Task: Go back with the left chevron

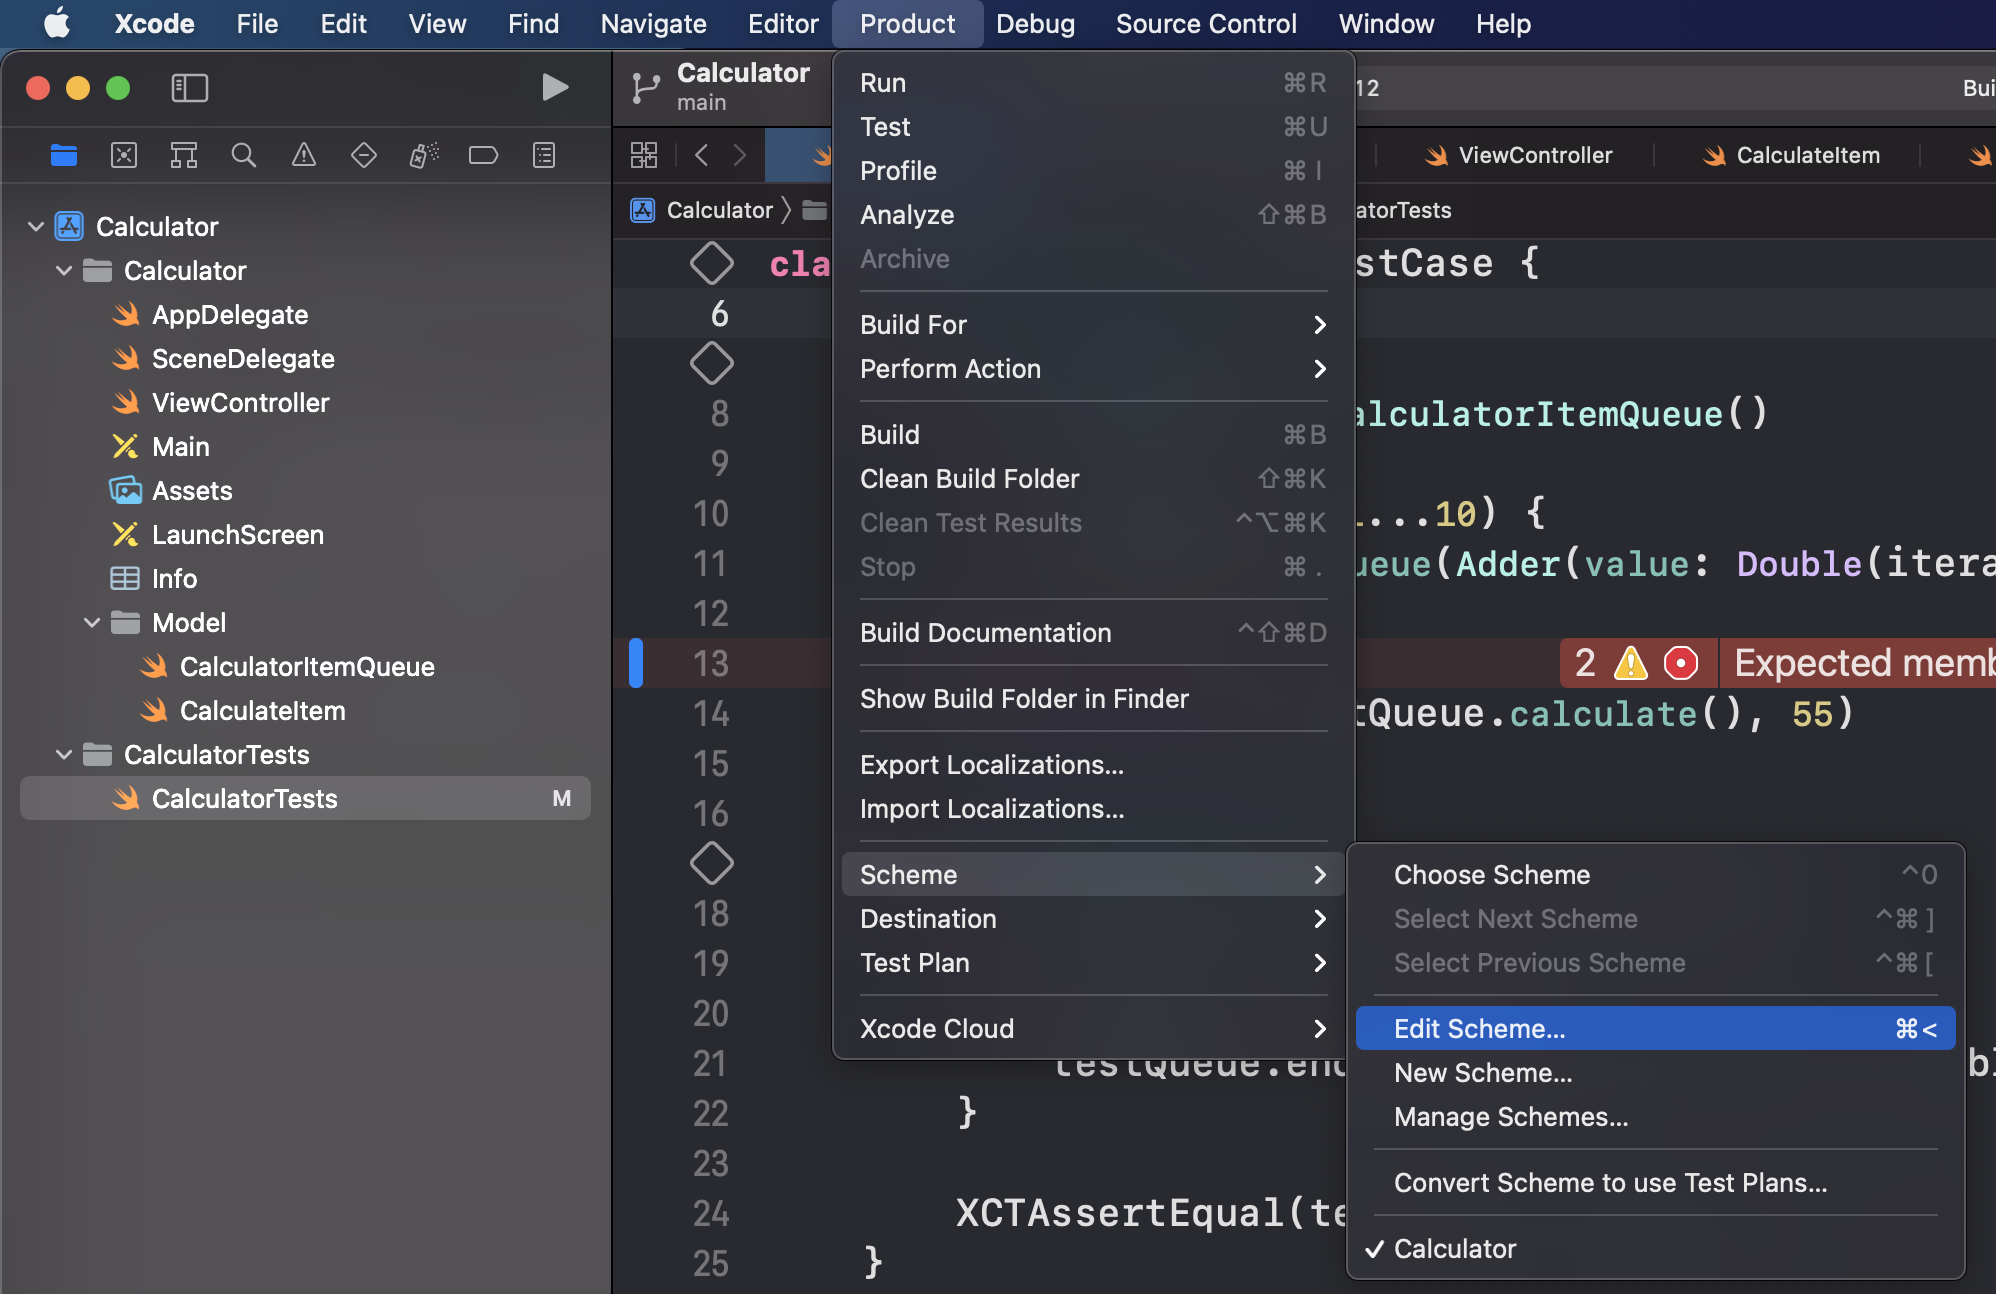Action: (702, 155)
